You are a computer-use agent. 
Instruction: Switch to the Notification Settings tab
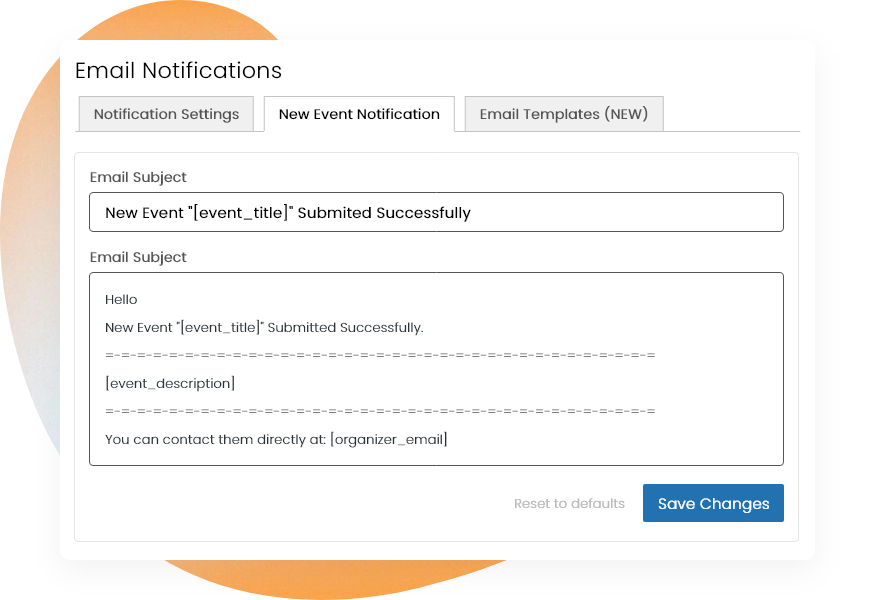point(166,114)
